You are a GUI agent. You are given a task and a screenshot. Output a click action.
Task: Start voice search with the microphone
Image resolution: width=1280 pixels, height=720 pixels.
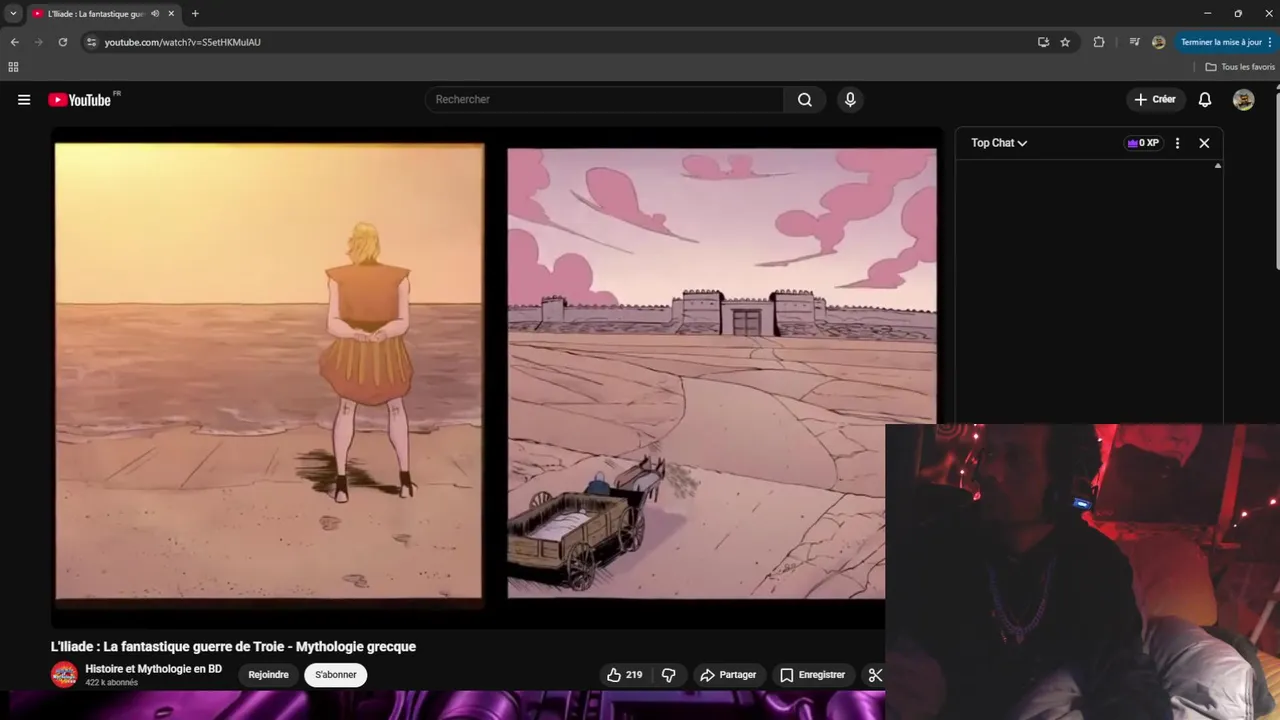coord(850,99)
